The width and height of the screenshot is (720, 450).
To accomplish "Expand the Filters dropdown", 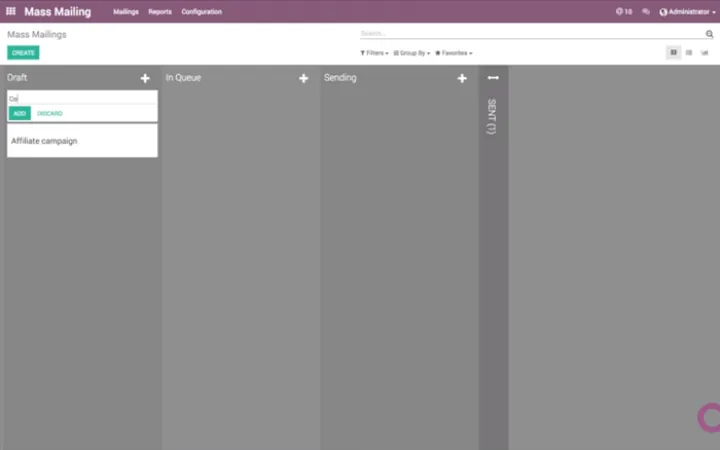I will (374, 53).
